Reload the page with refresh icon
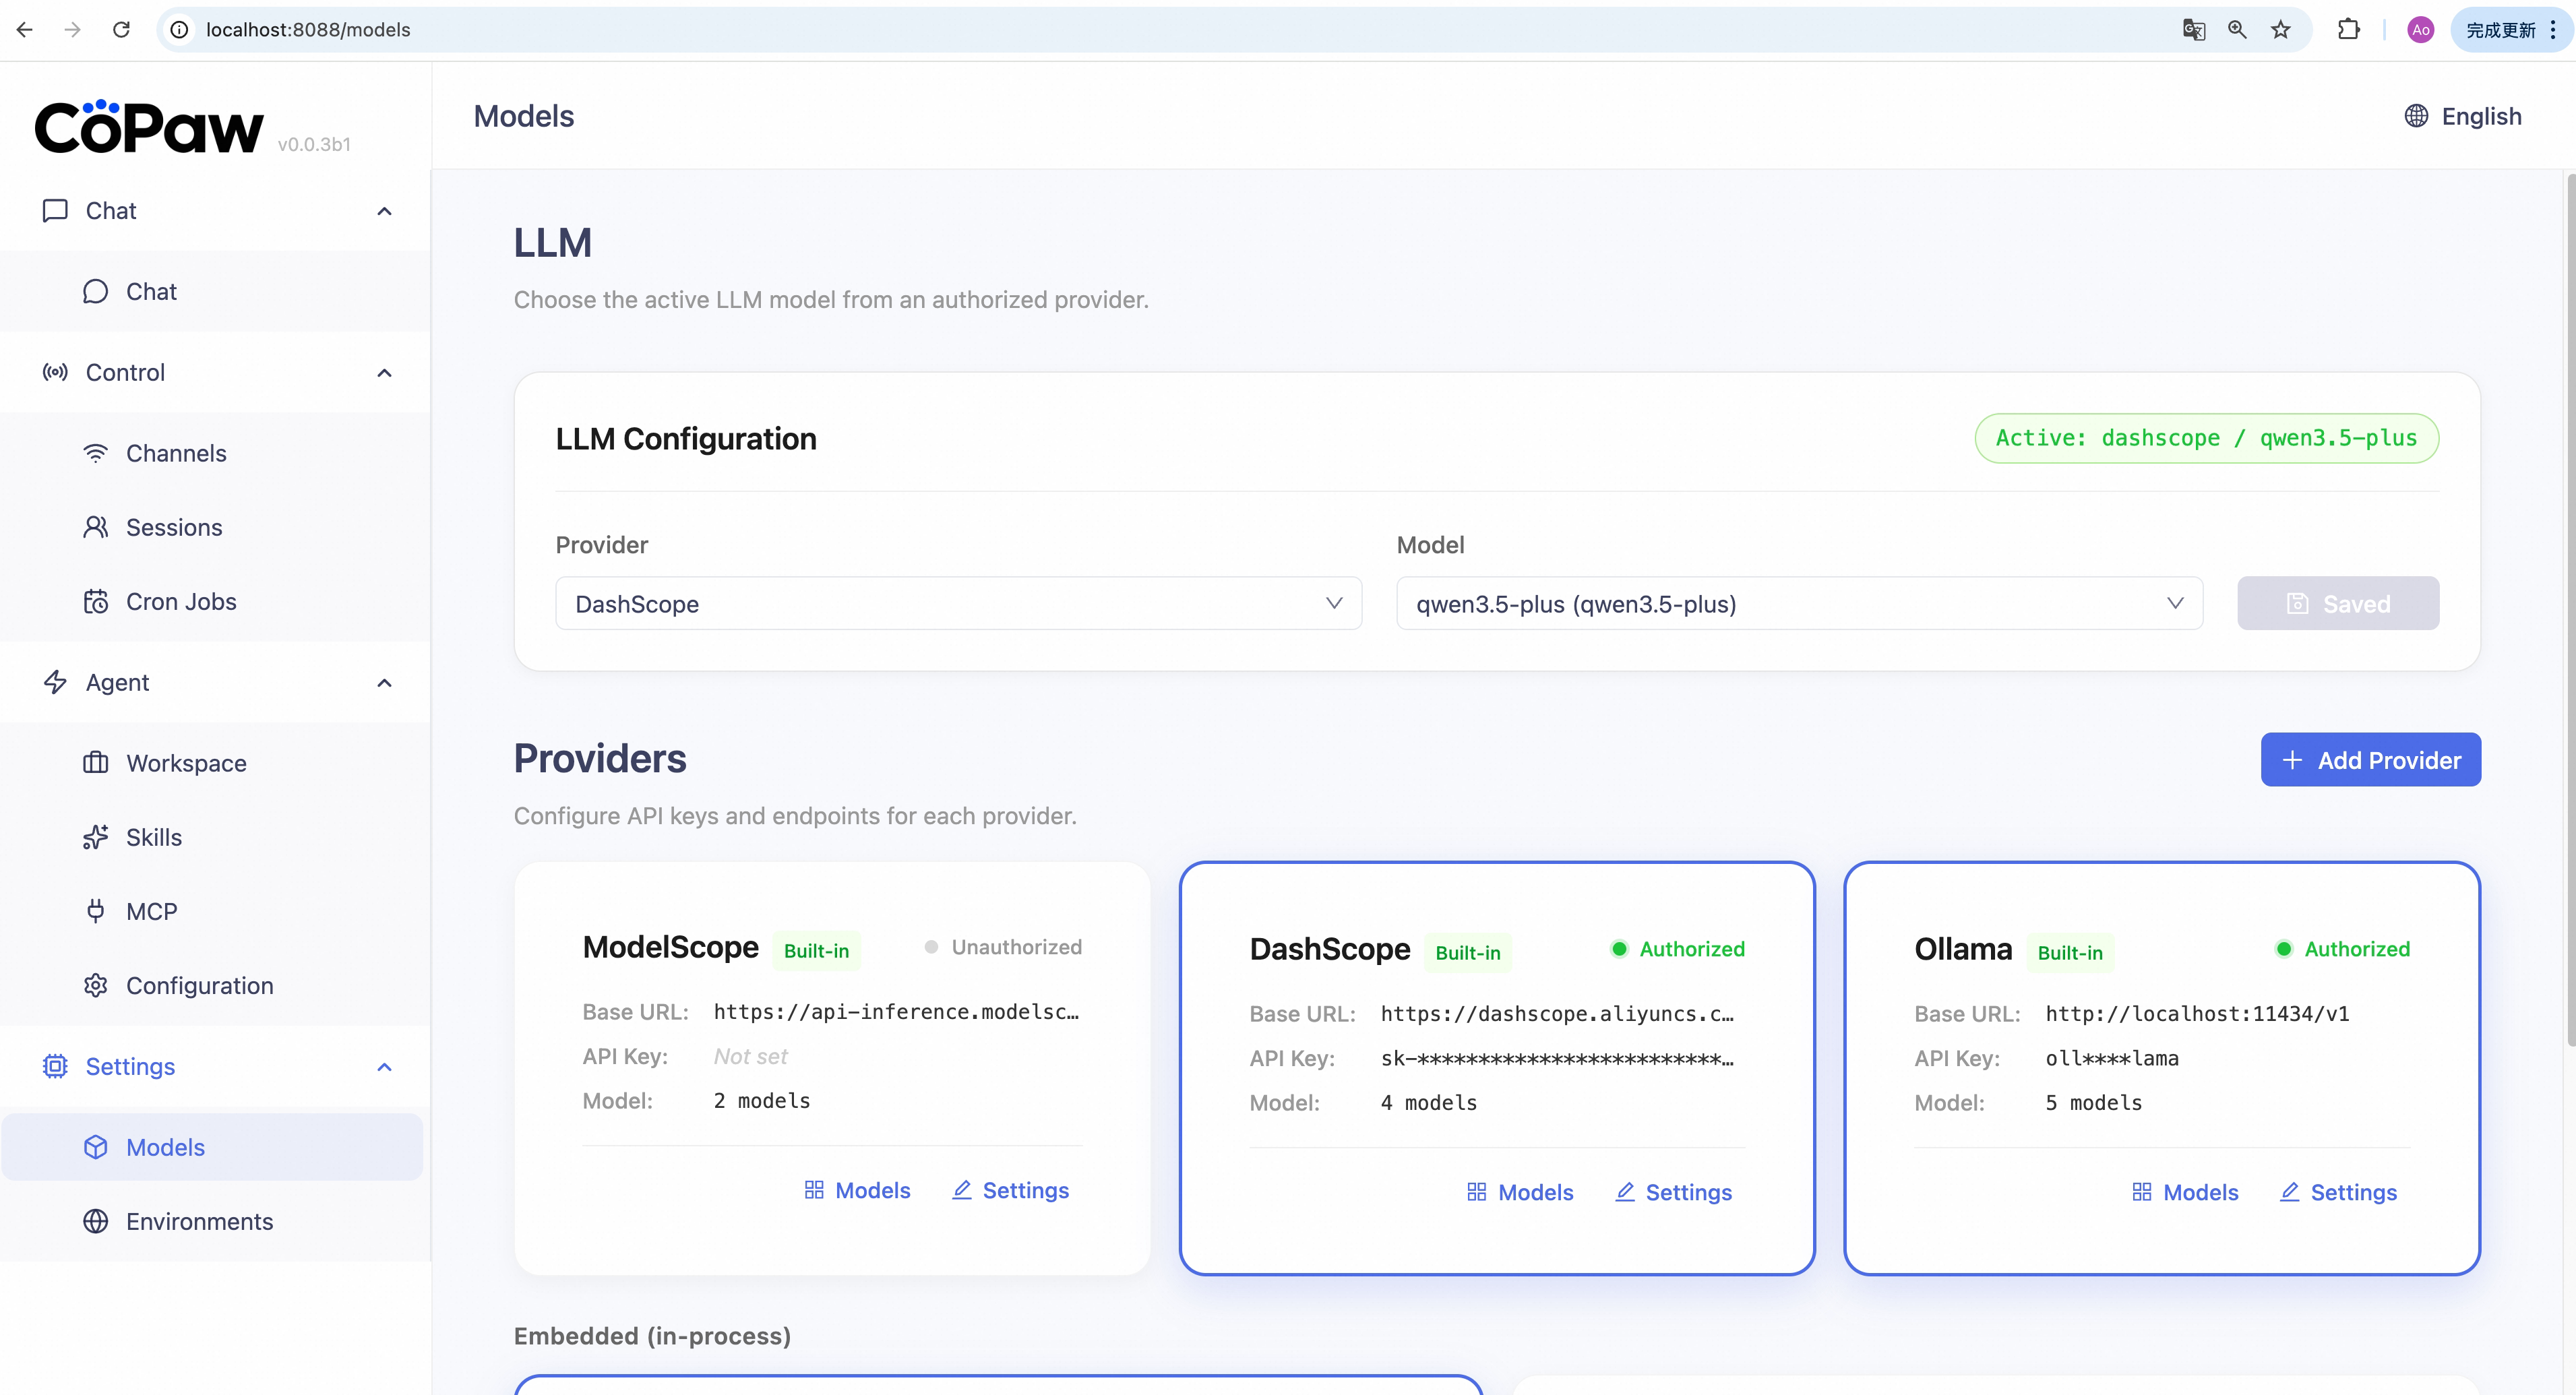Screen dimensions: 2576x1395 [121, 30]
